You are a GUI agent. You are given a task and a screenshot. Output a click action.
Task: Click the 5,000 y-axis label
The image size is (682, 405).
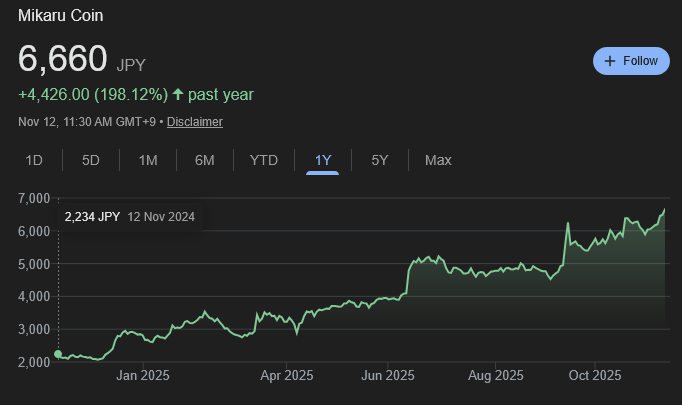pos(34,264)
